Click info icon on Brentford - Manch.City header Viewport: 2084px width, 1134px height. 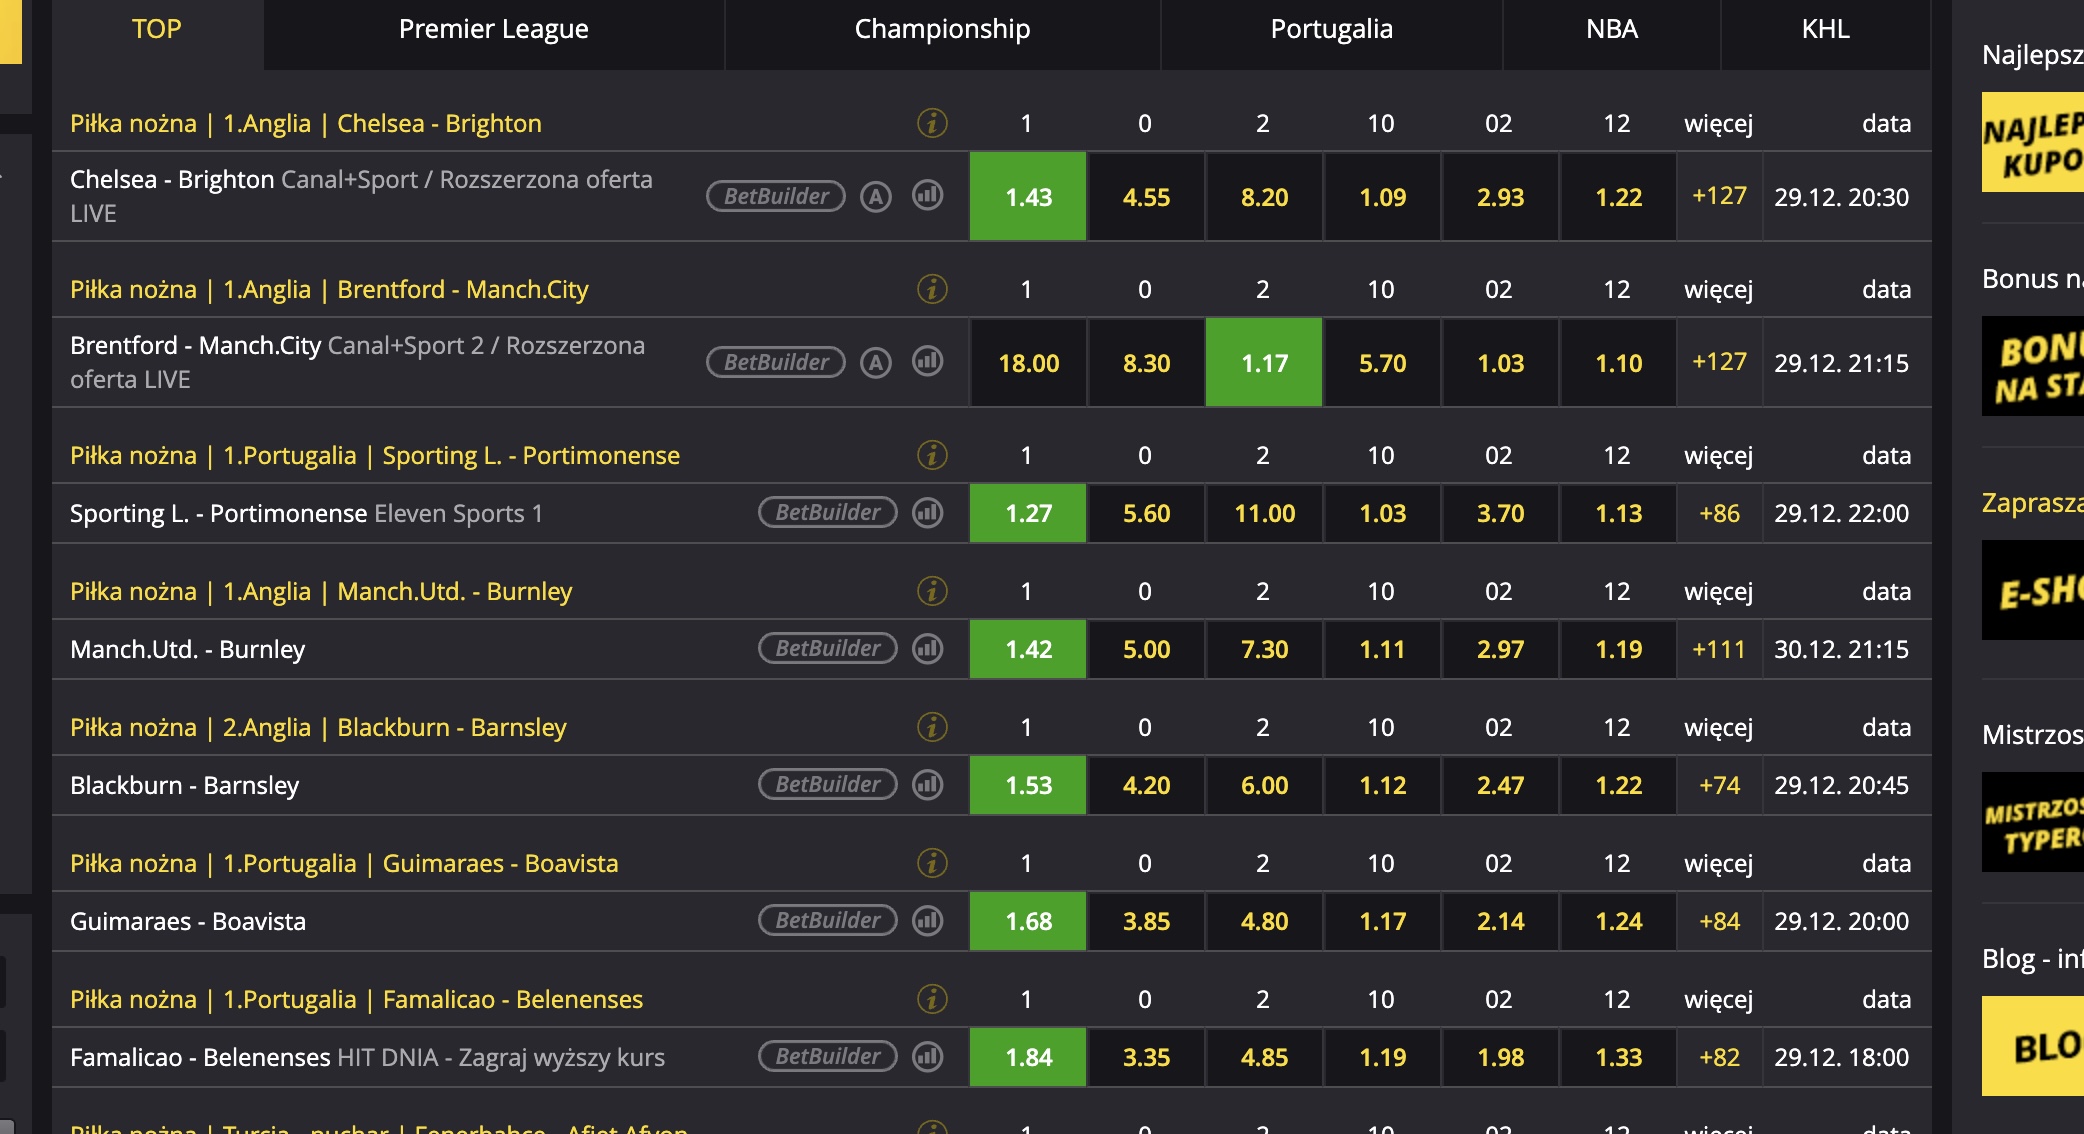[932, 289]
